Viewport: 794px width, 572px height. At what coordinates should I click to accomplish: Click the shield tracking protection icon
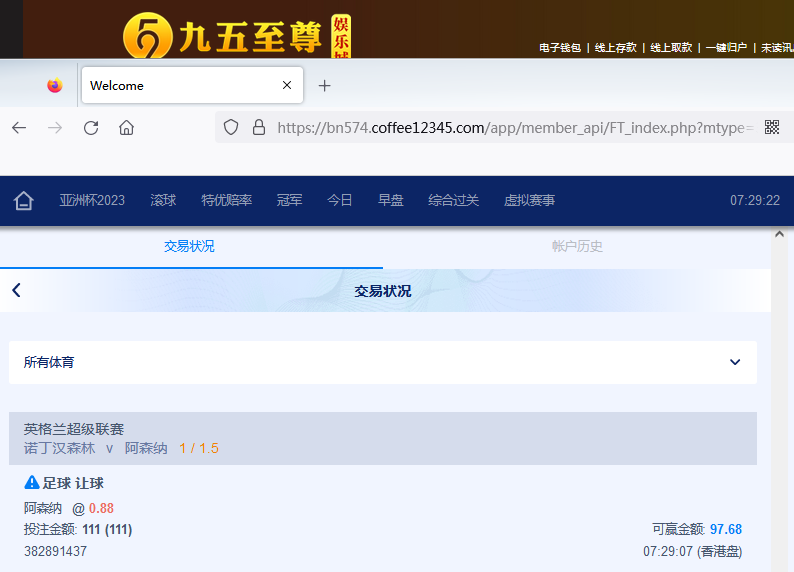231,128
